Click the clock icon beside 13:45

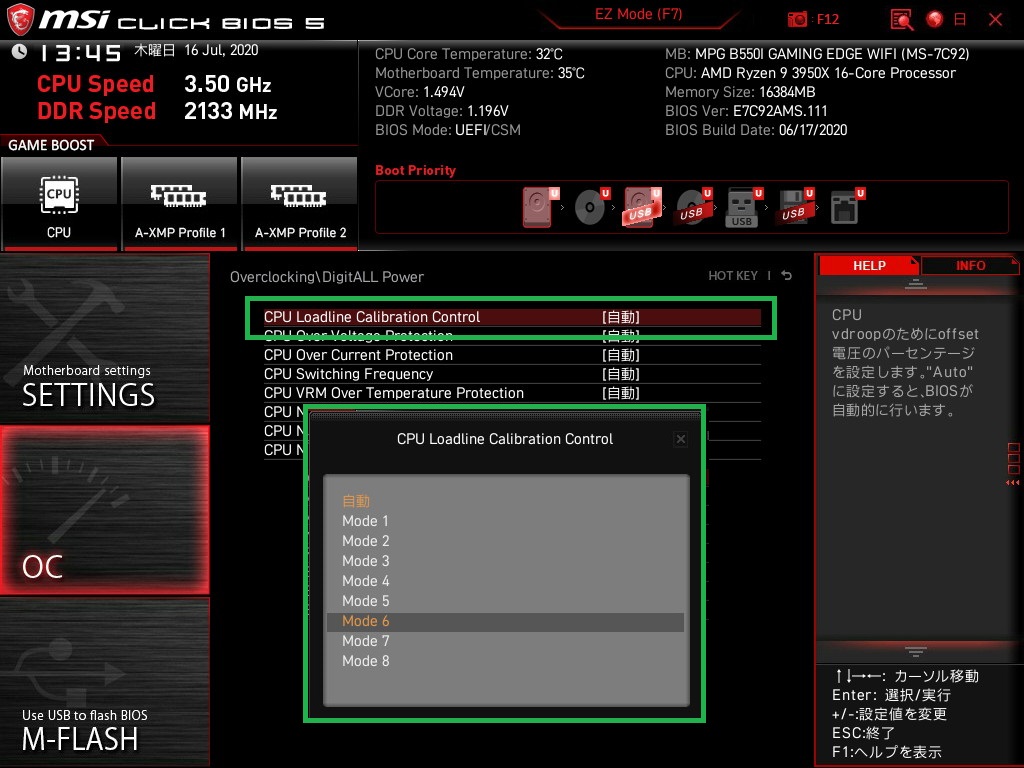19,52
